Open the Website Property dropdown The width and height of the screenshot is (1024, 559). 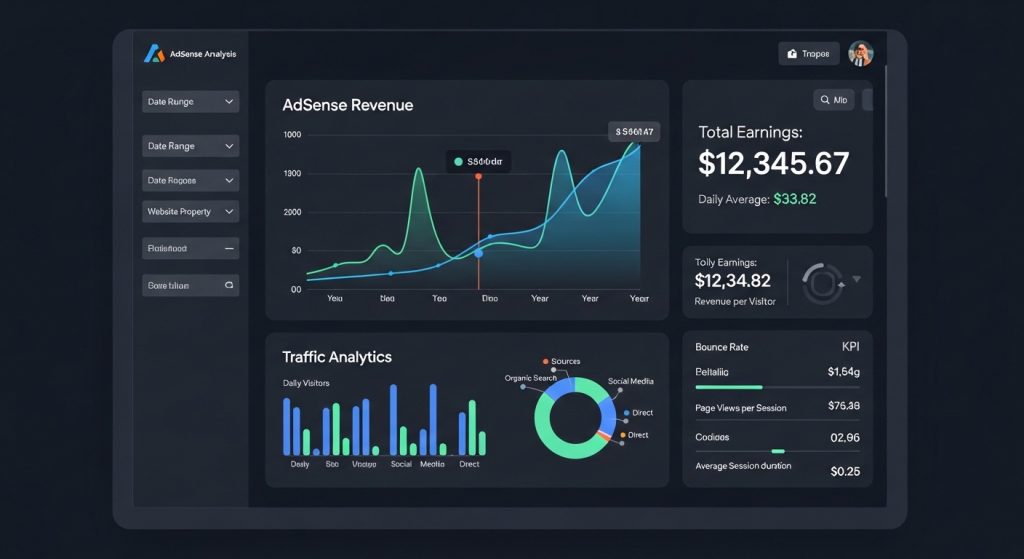pyautogui.click(x=190, y=212)
